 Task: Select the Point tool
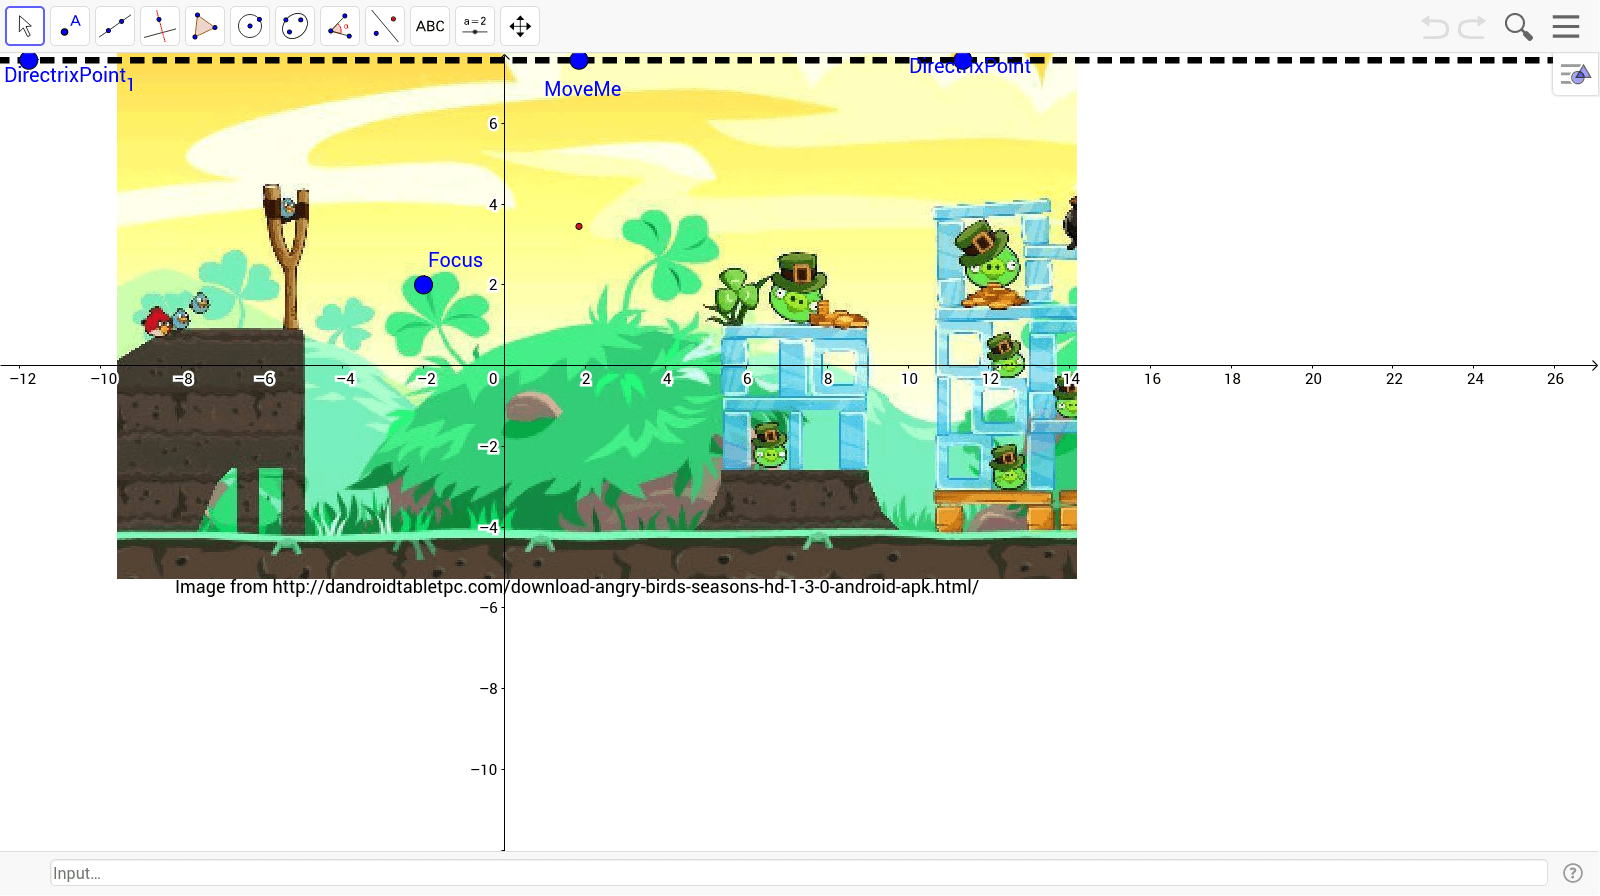click(70, 26)
